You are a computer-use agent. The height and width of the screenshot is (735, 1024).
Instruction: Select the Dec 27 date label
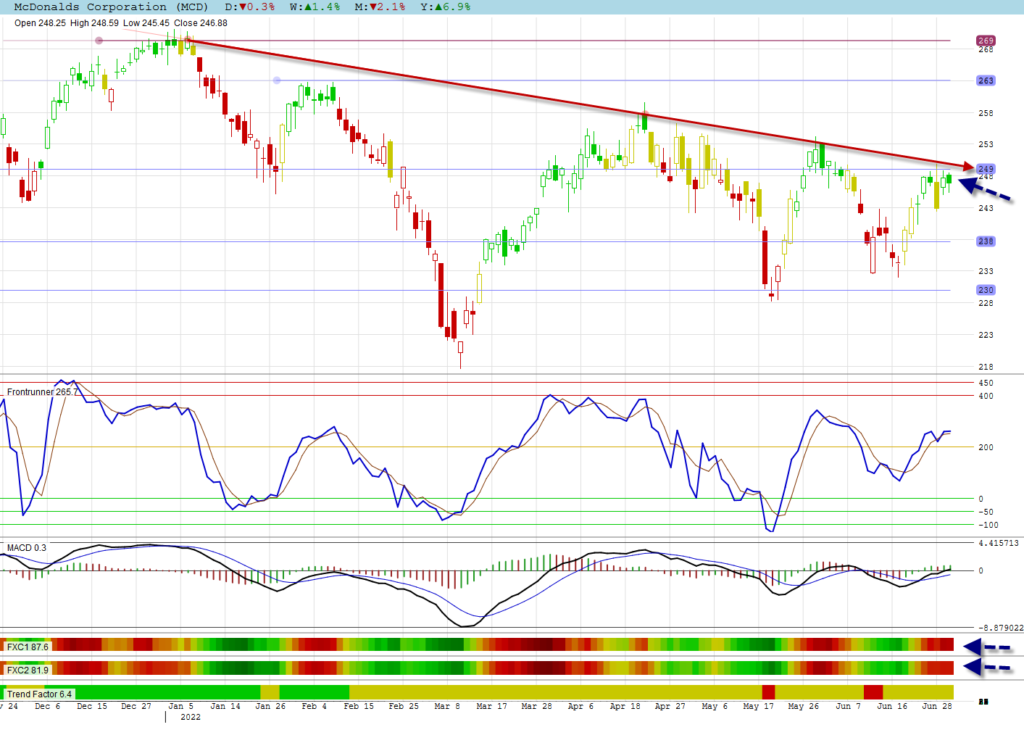136,706
